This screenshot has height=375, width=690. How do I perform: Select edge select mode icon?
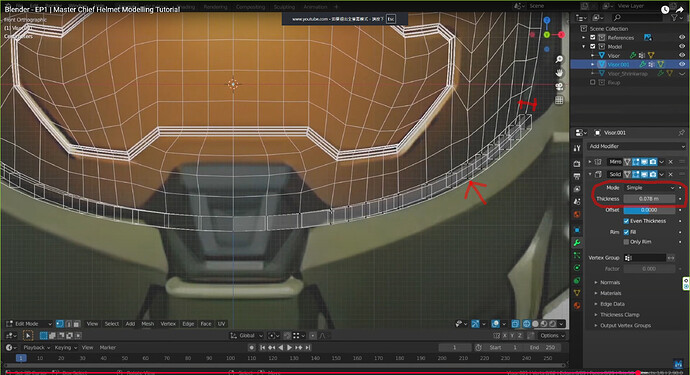[68, 324]
